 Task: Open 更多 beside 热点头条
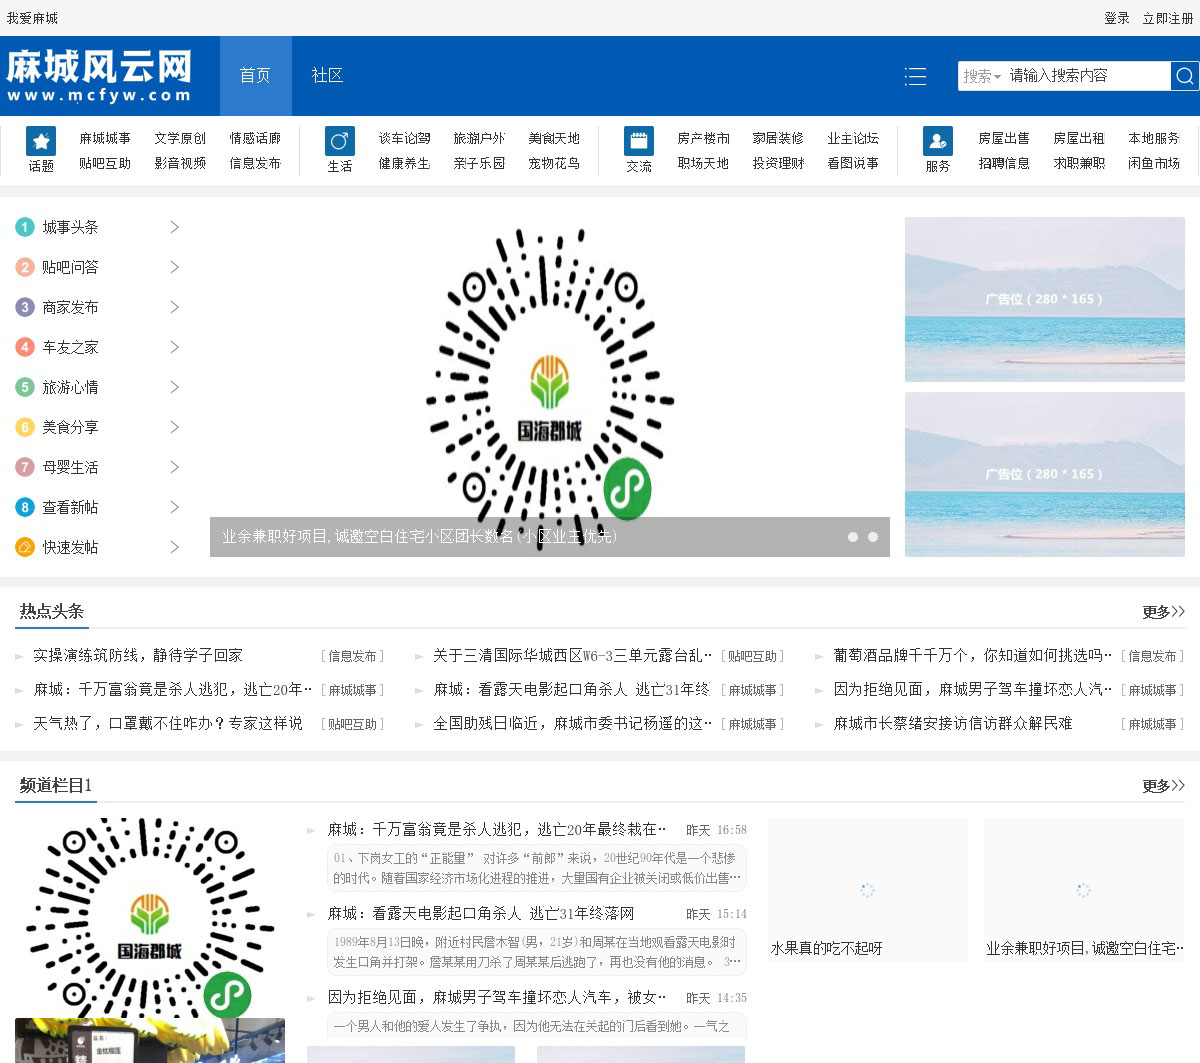pos(1163,612)
